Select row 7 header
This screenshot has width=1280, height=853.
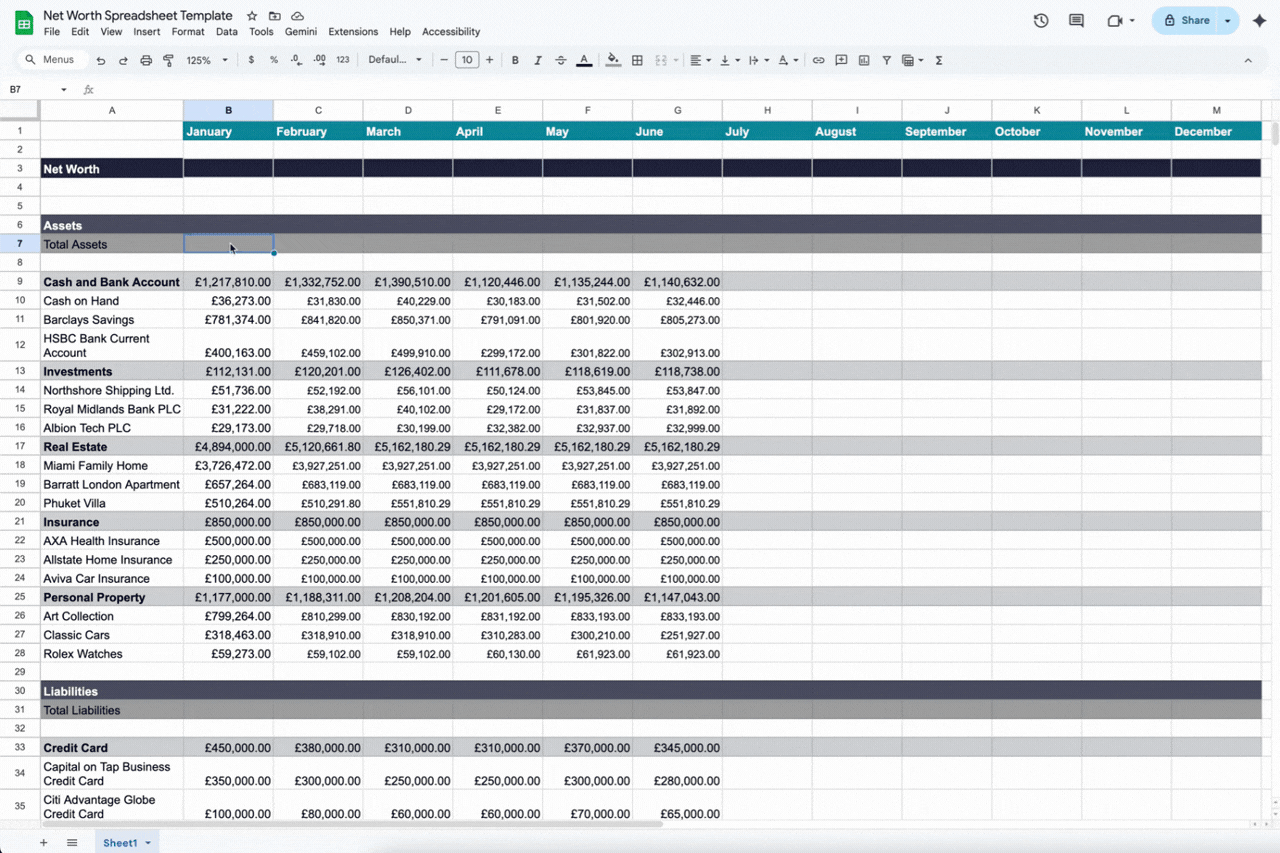pyautogui.click(x=20, y=244)
